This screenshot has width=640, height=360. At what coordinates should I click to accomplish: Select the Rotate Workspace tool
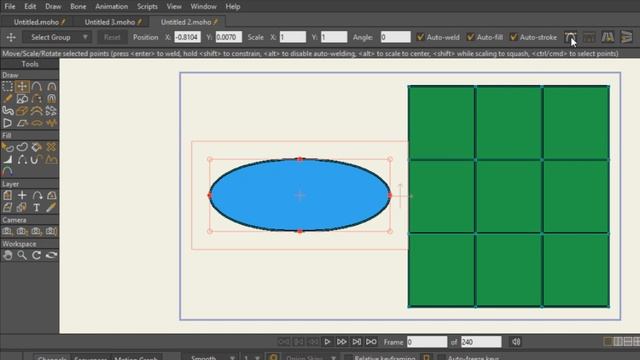(x=37, y=256)
